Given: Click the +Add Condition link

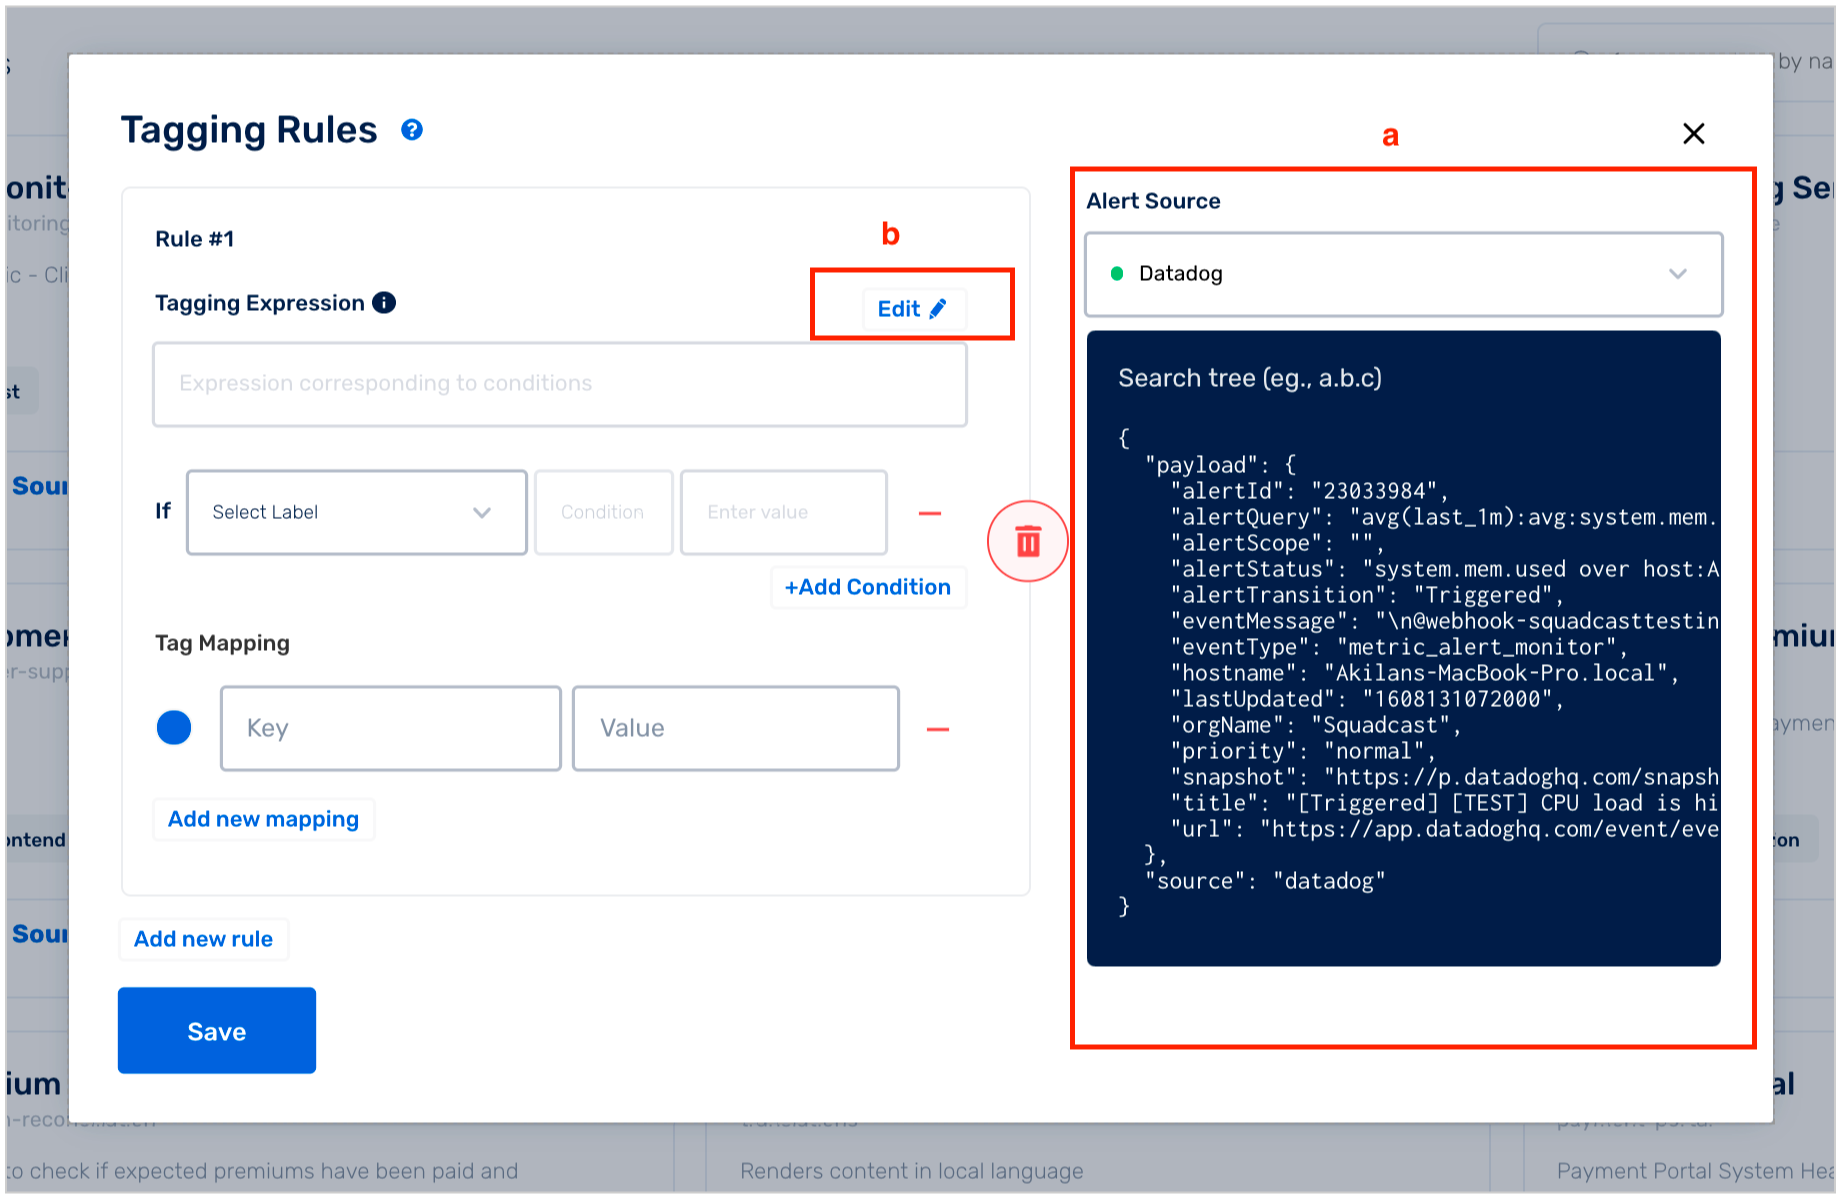Looking at the screenshot, I should pos(867,587).
